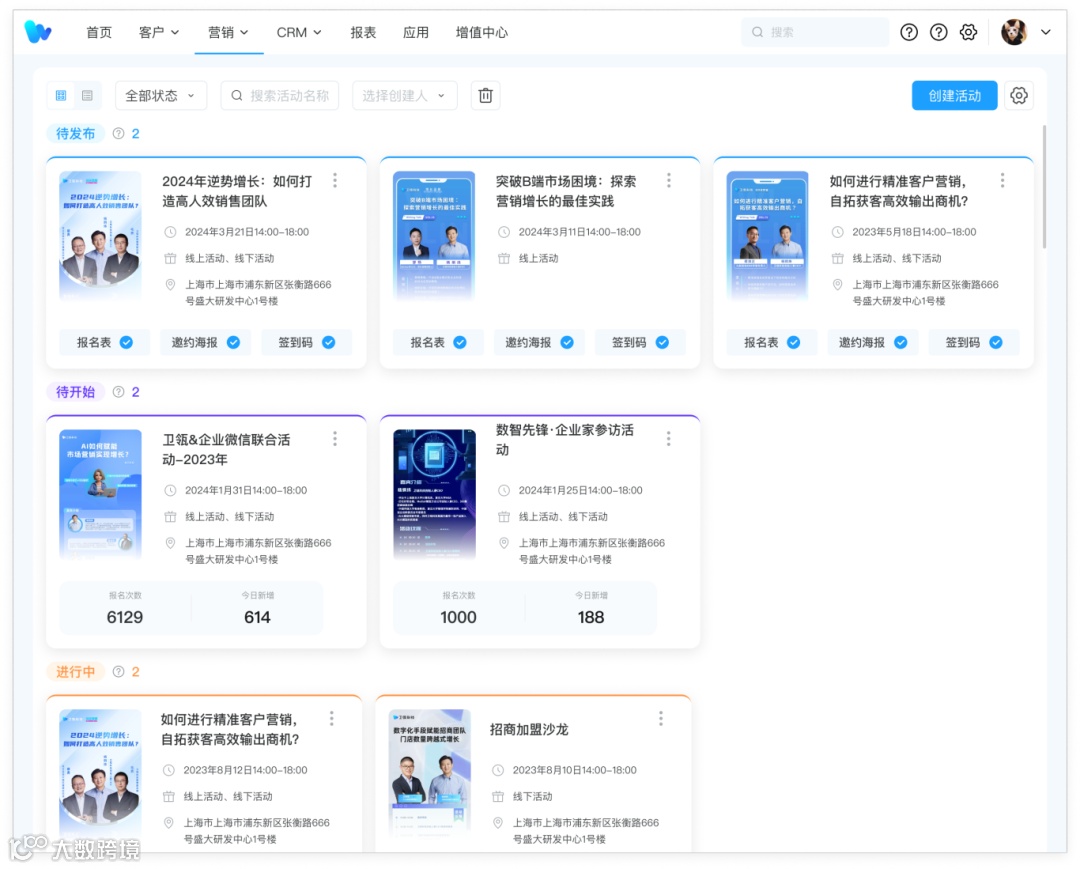Image resolution: width=1080 pixels, height=869 pixels.
Task: Click 报名次数 value 1000
Action: pyautogui.click(x=458, y=617)
